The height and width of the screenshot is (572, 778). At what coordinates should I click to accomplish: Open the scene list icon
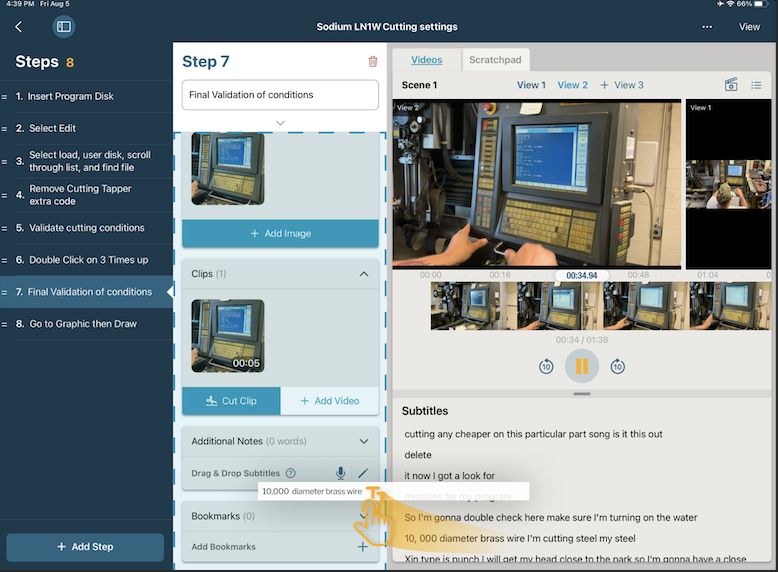point(756,85)
